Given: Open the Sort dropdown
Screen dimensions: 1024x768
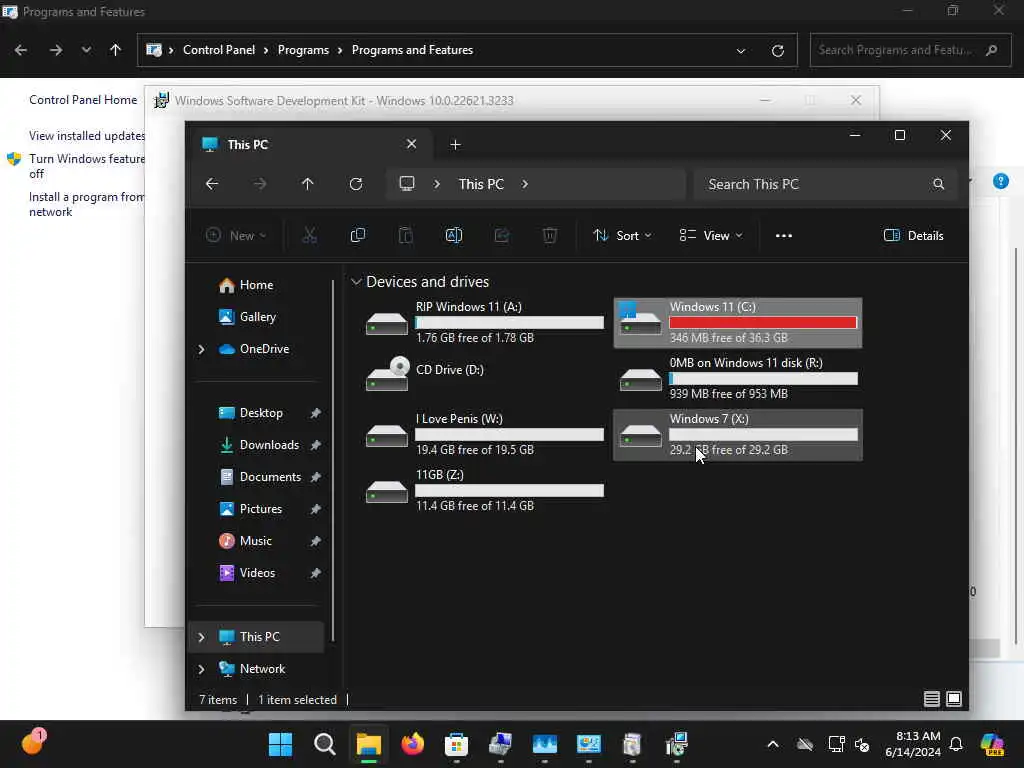Looking at the screenshot, I should point(622,236).
